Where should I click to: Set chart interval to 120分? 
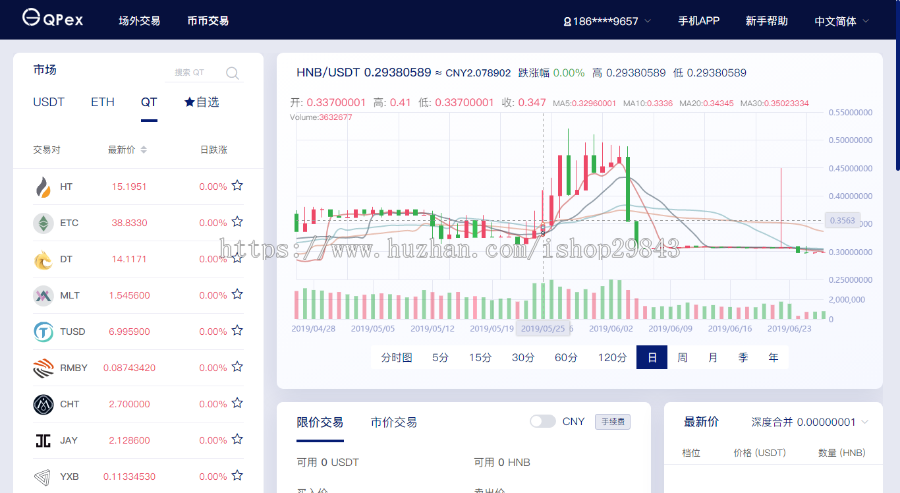tap(612, 358)
